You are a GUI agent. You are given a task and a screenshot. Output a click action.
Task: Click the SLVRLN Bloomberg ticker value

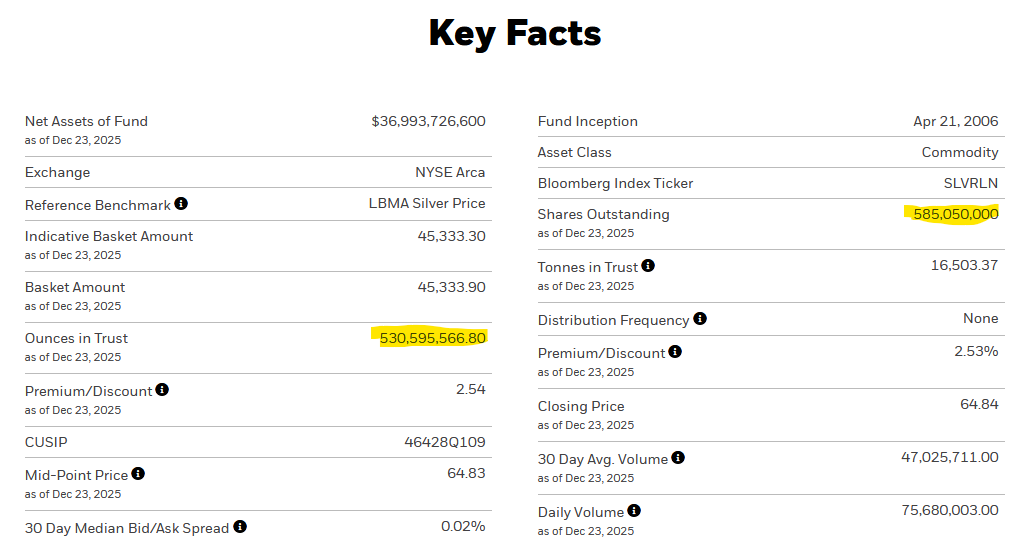click(971, 183)
